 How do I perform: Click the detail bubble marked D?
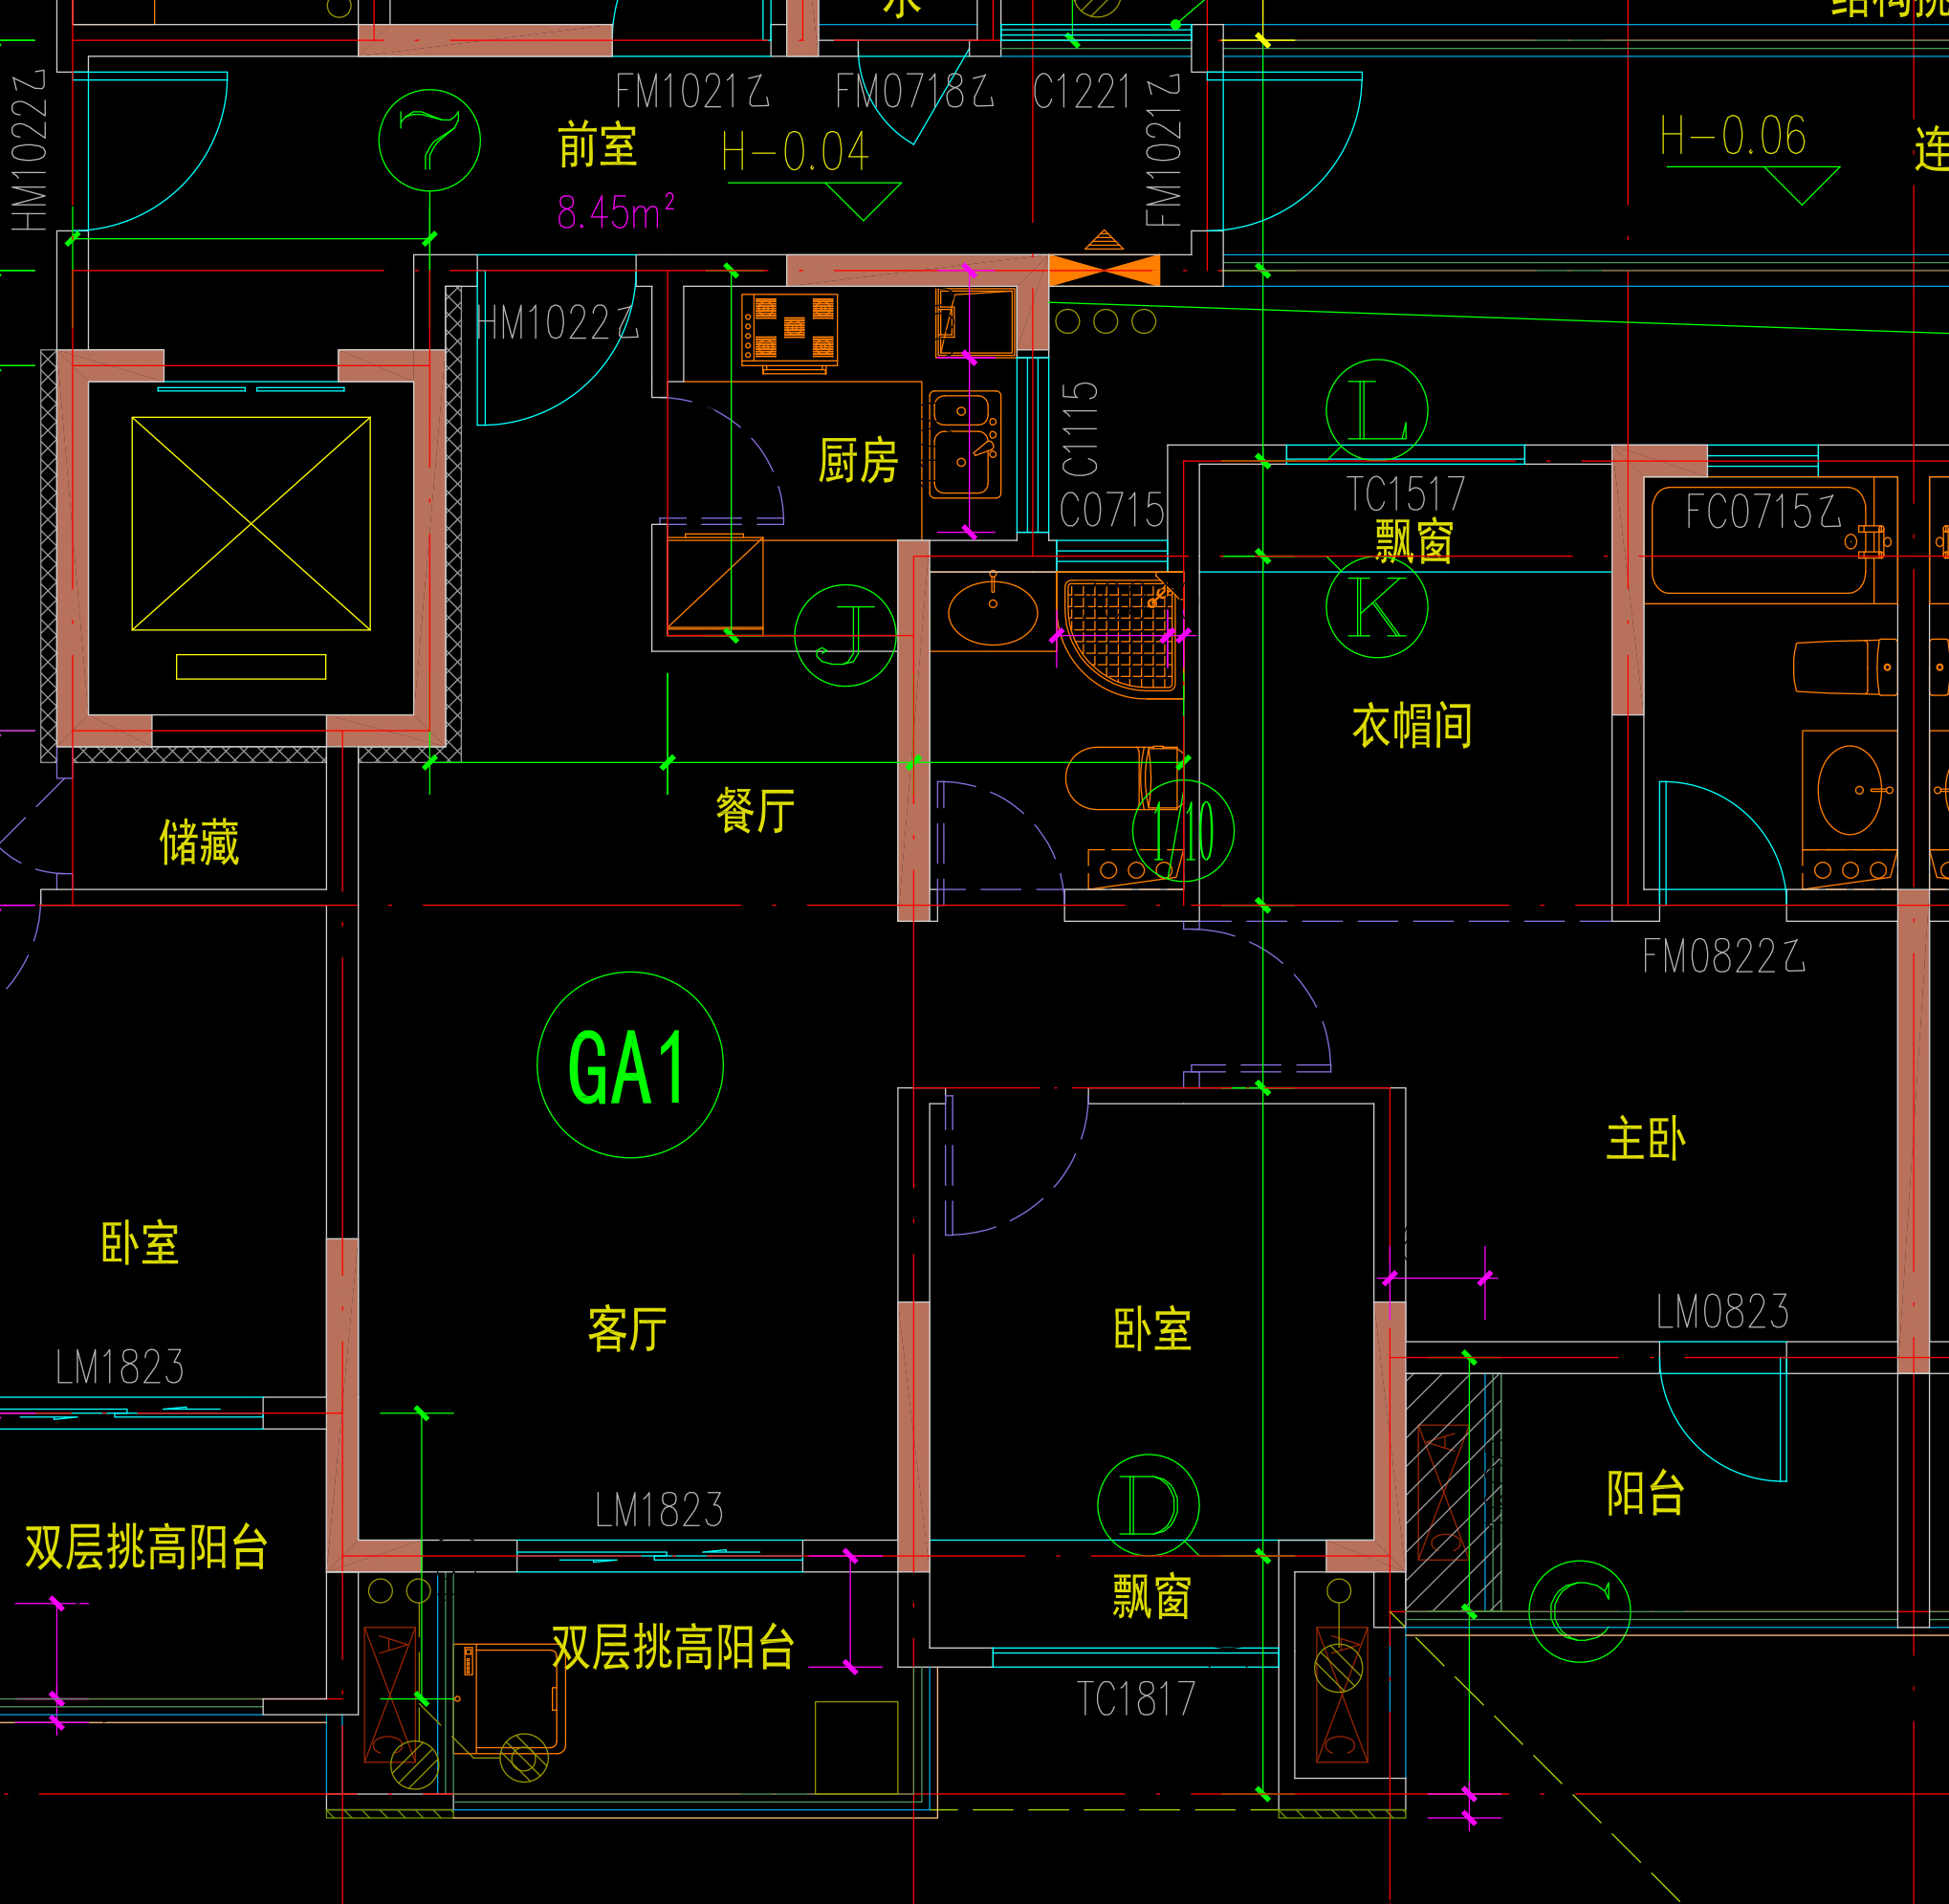tap(1148, 1505)
